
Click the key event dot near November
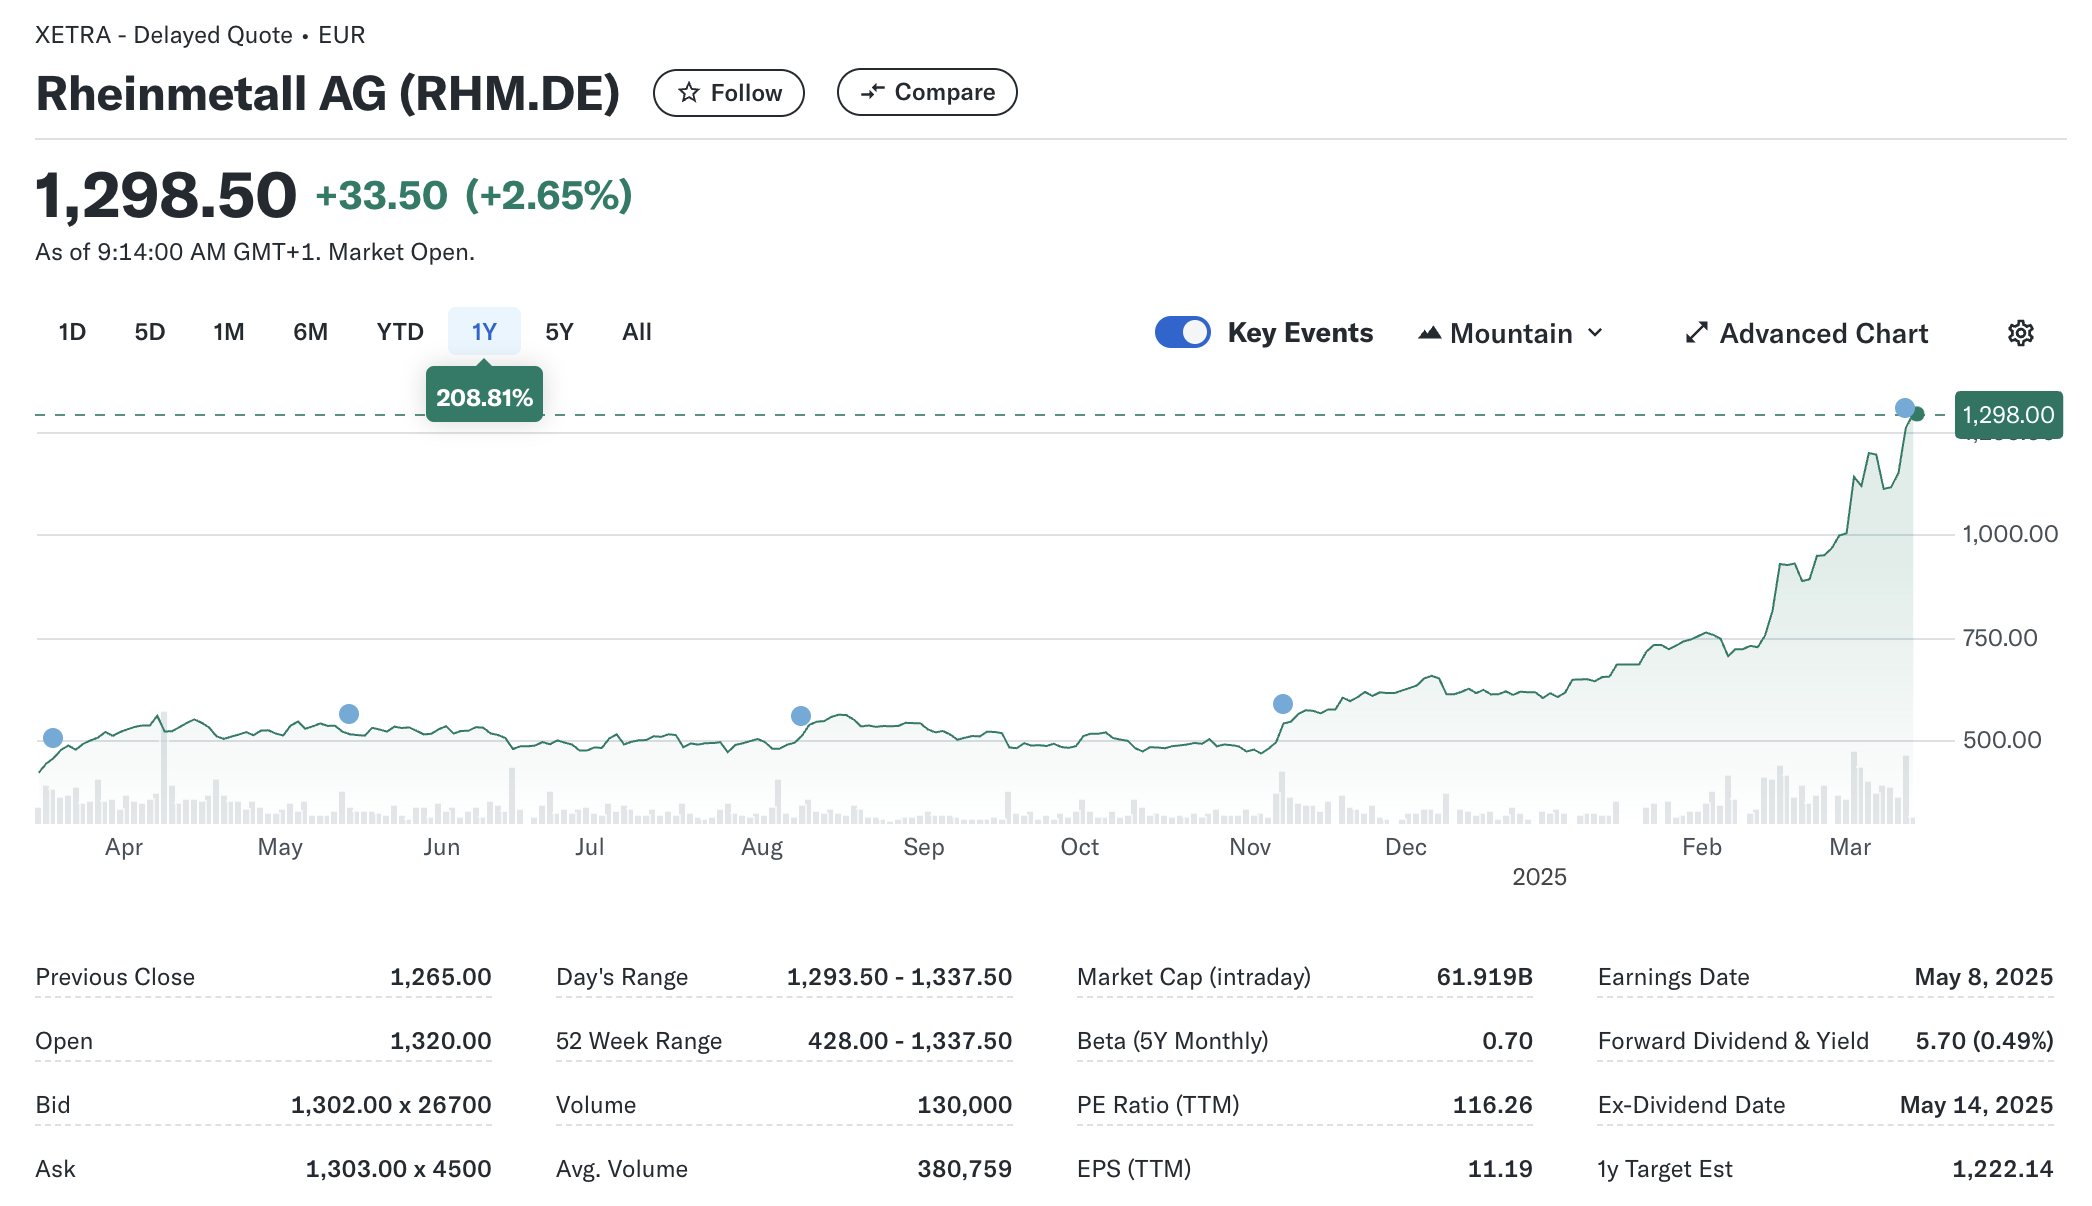(1282, 704)
